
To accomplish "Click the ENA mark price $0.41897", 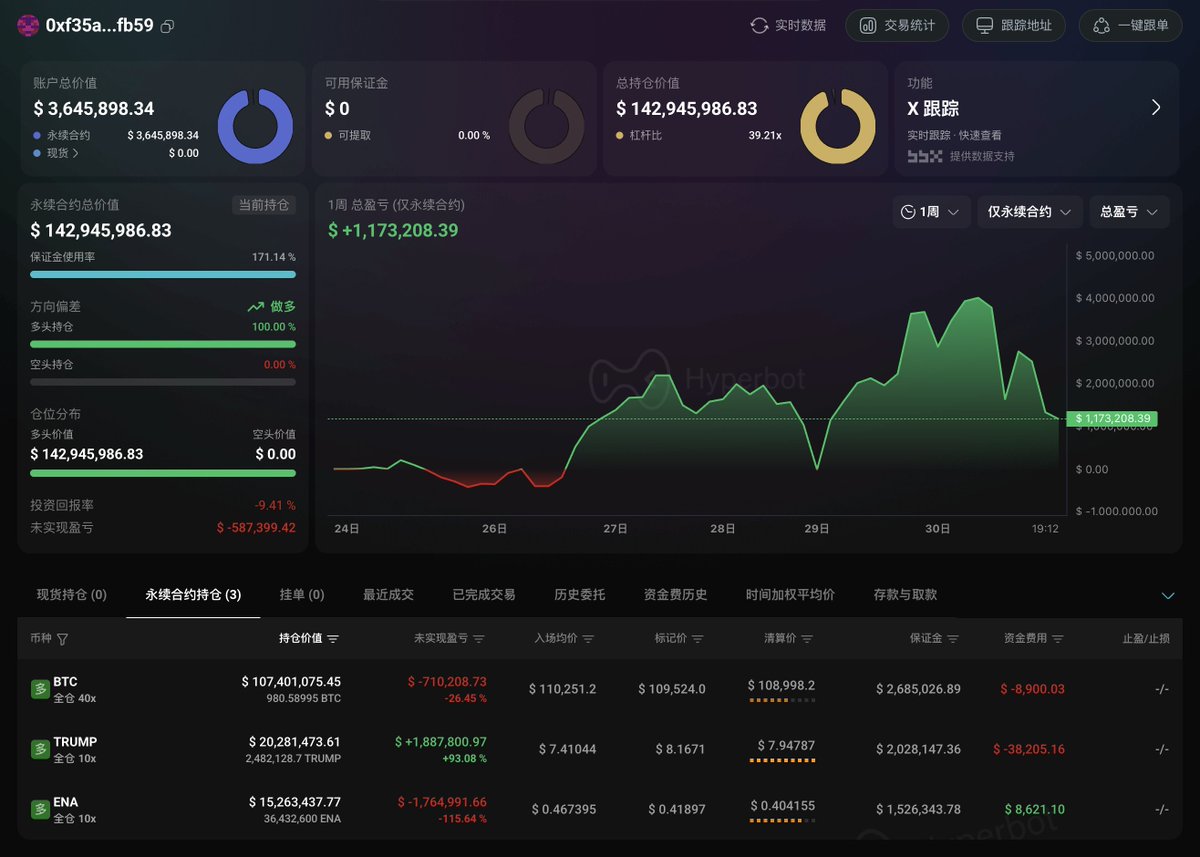I will pos(677,809).
